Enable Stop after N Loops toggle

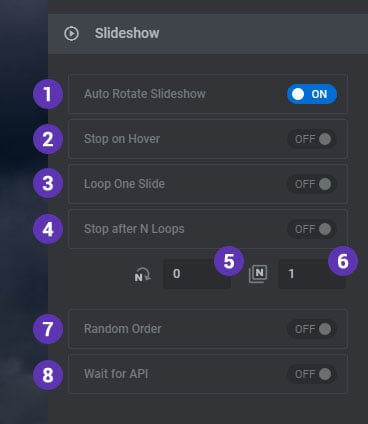(312, 229)
